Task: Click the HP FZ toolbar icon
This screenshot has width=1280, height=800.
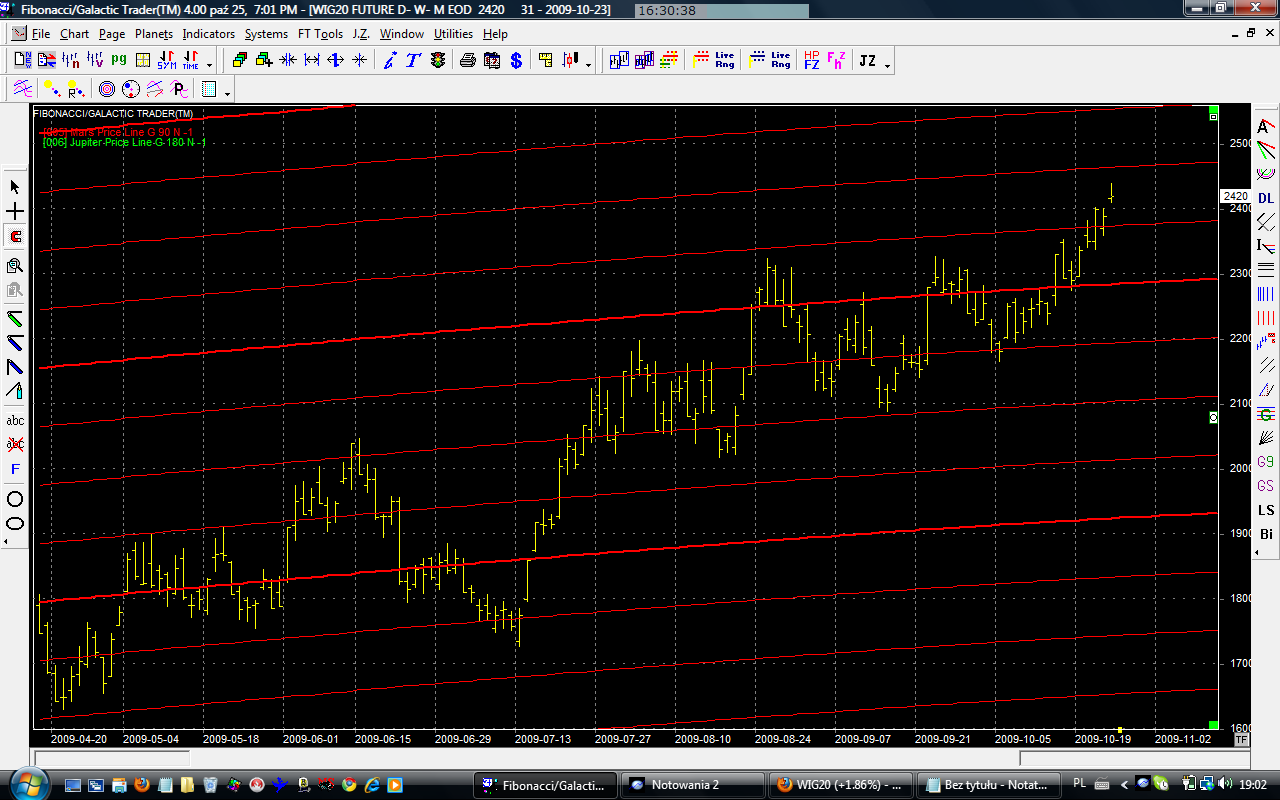Action: 811,61
